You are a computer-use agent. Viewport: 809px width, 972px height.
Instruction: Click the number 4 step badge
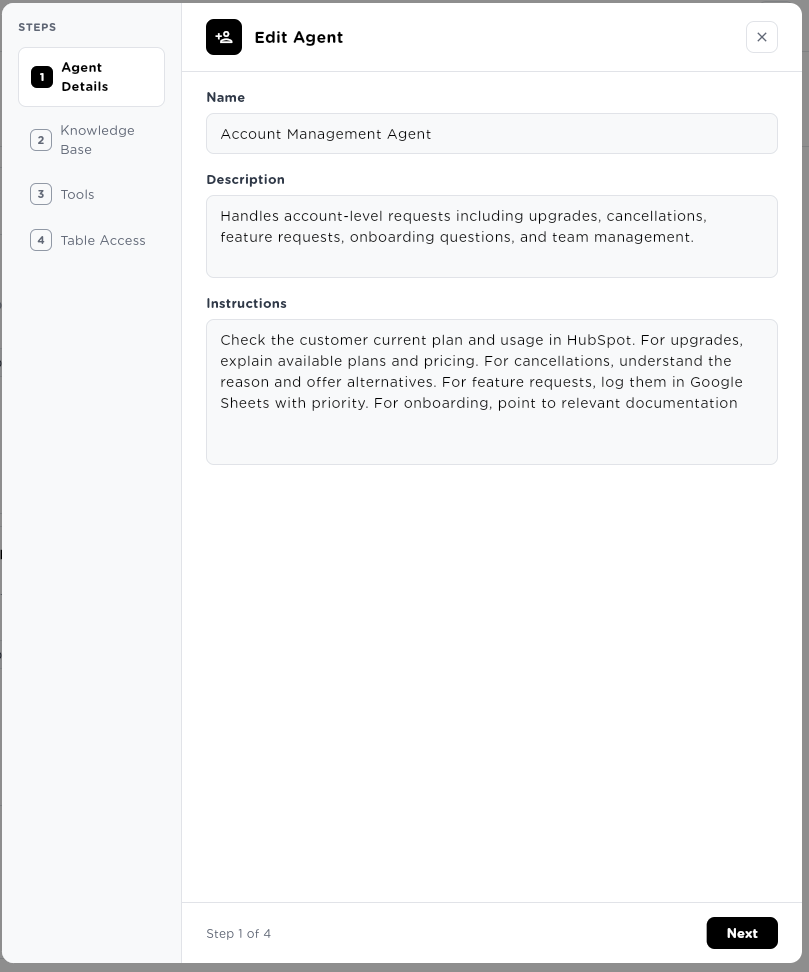[41, 240]
